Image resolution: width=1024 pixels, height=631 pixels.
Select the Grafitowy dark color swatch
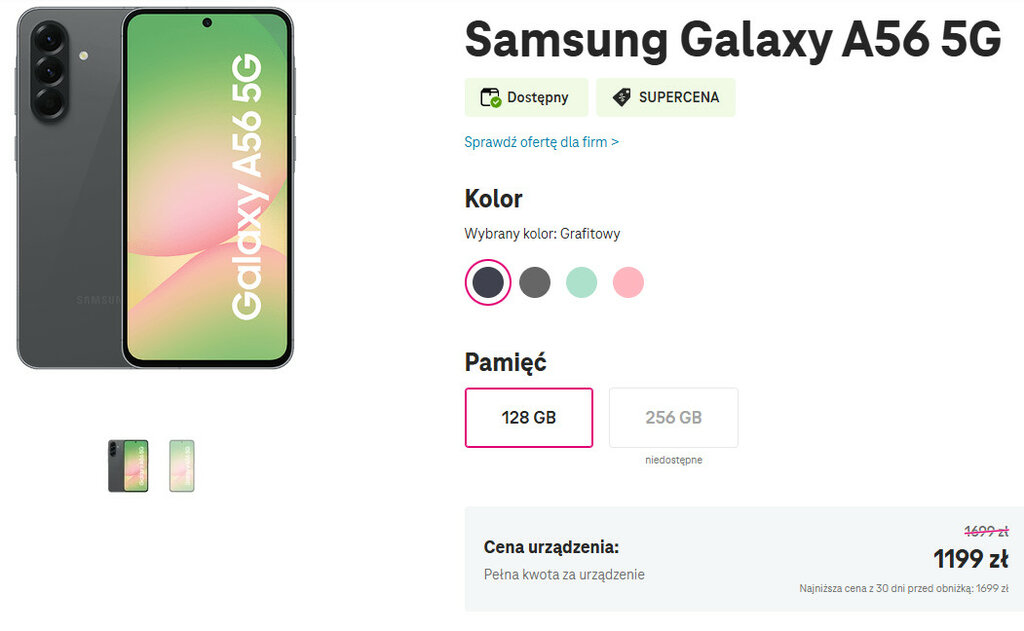pos(488,282)
